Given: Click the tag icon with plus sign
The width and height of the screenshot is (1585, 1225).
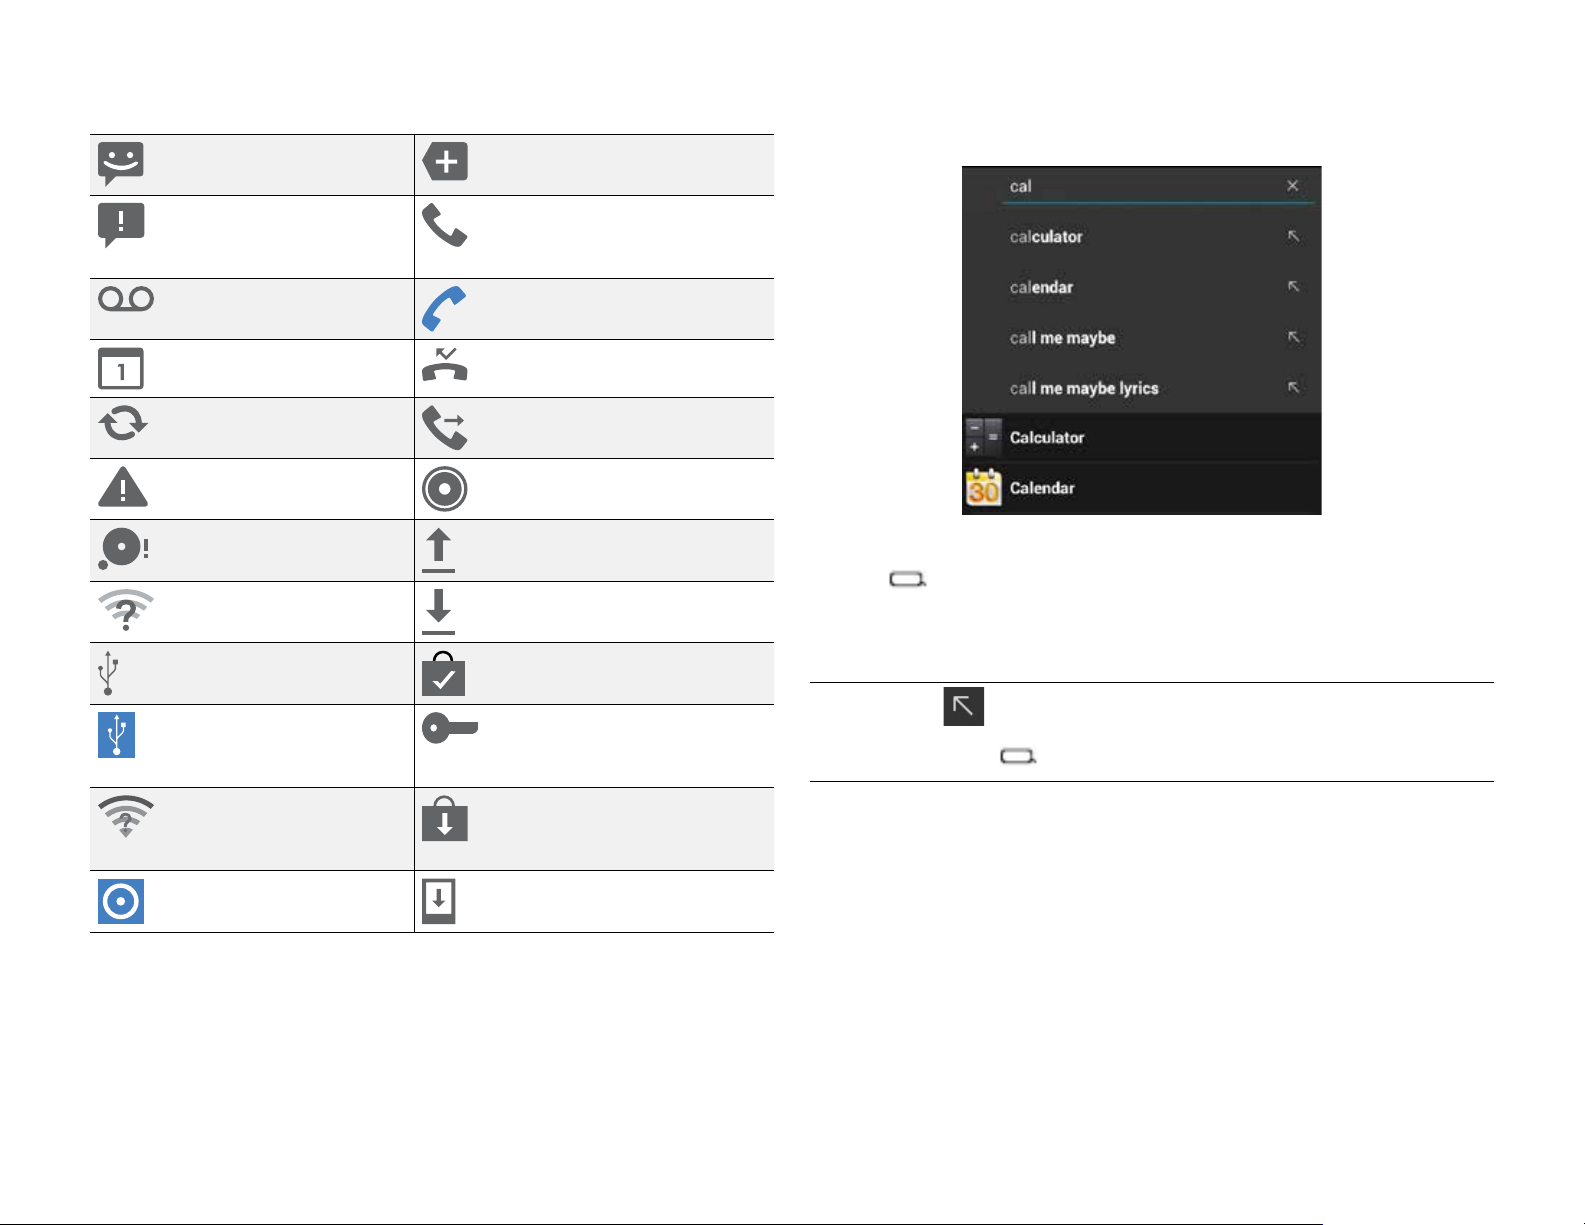Looking at the screenshot, I should coord(445,161).
